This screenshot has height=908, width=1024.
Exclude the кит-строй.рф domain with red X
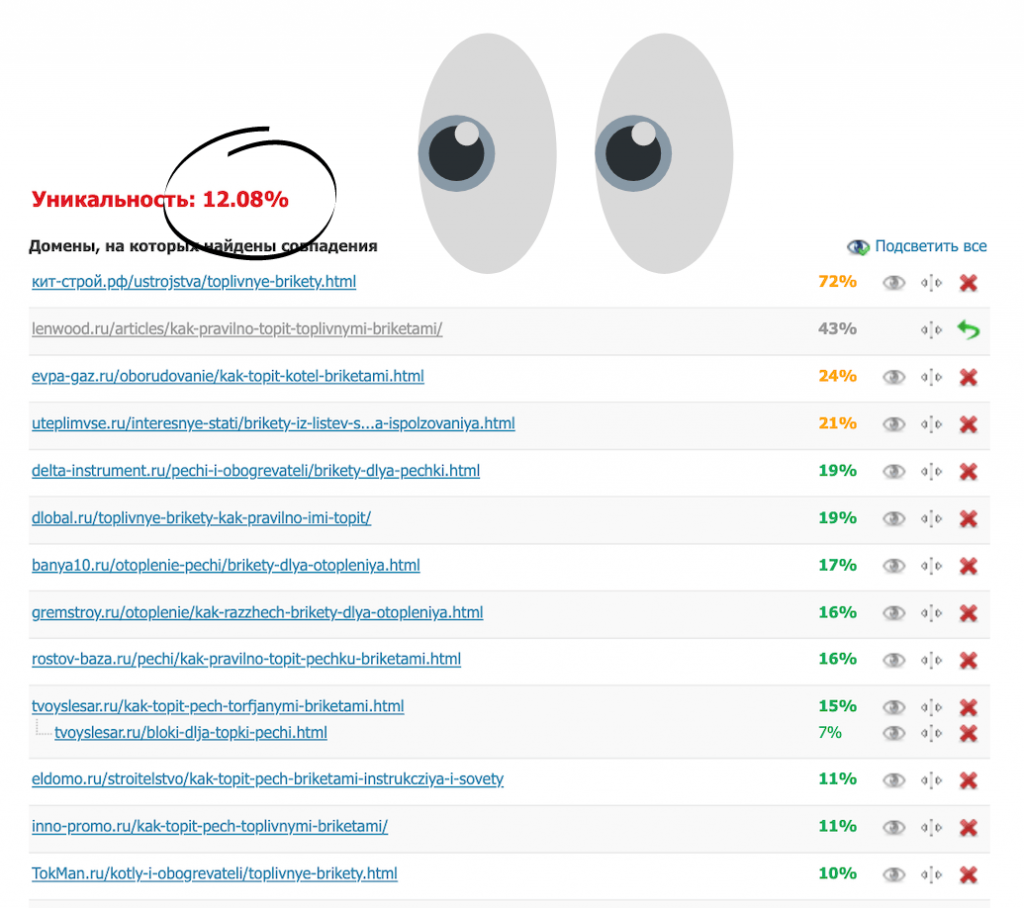(968, 283)
